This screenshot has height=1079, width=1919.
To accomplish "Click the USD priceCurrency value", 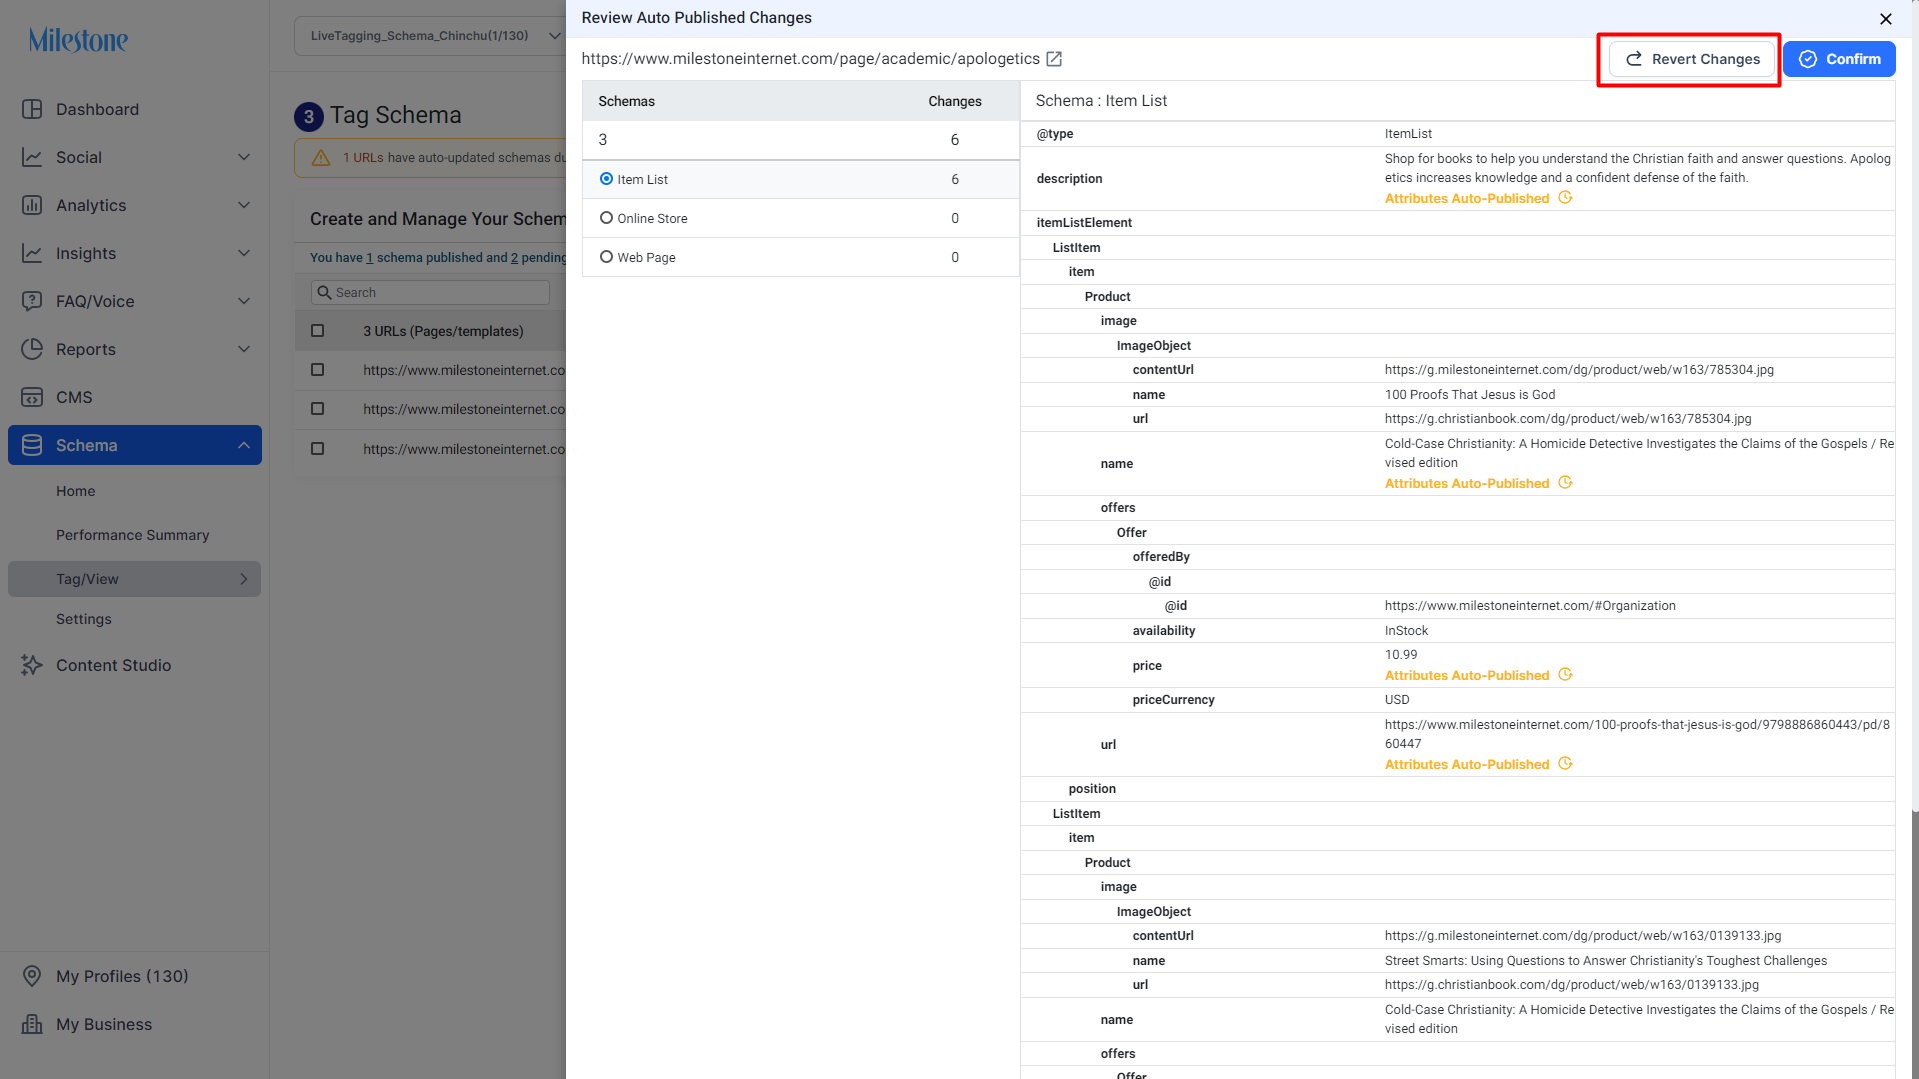I will coord(1397,700).
